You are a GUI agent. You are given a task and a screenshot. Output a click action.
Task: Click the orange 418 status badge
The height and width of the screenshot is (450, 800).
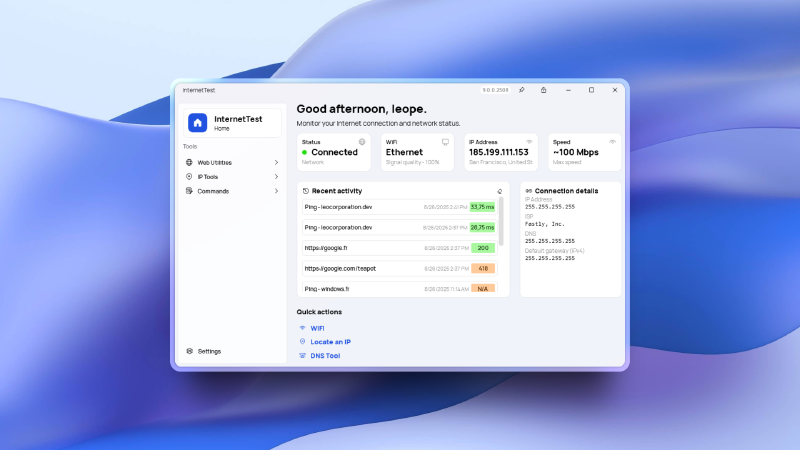pos(483,268)
